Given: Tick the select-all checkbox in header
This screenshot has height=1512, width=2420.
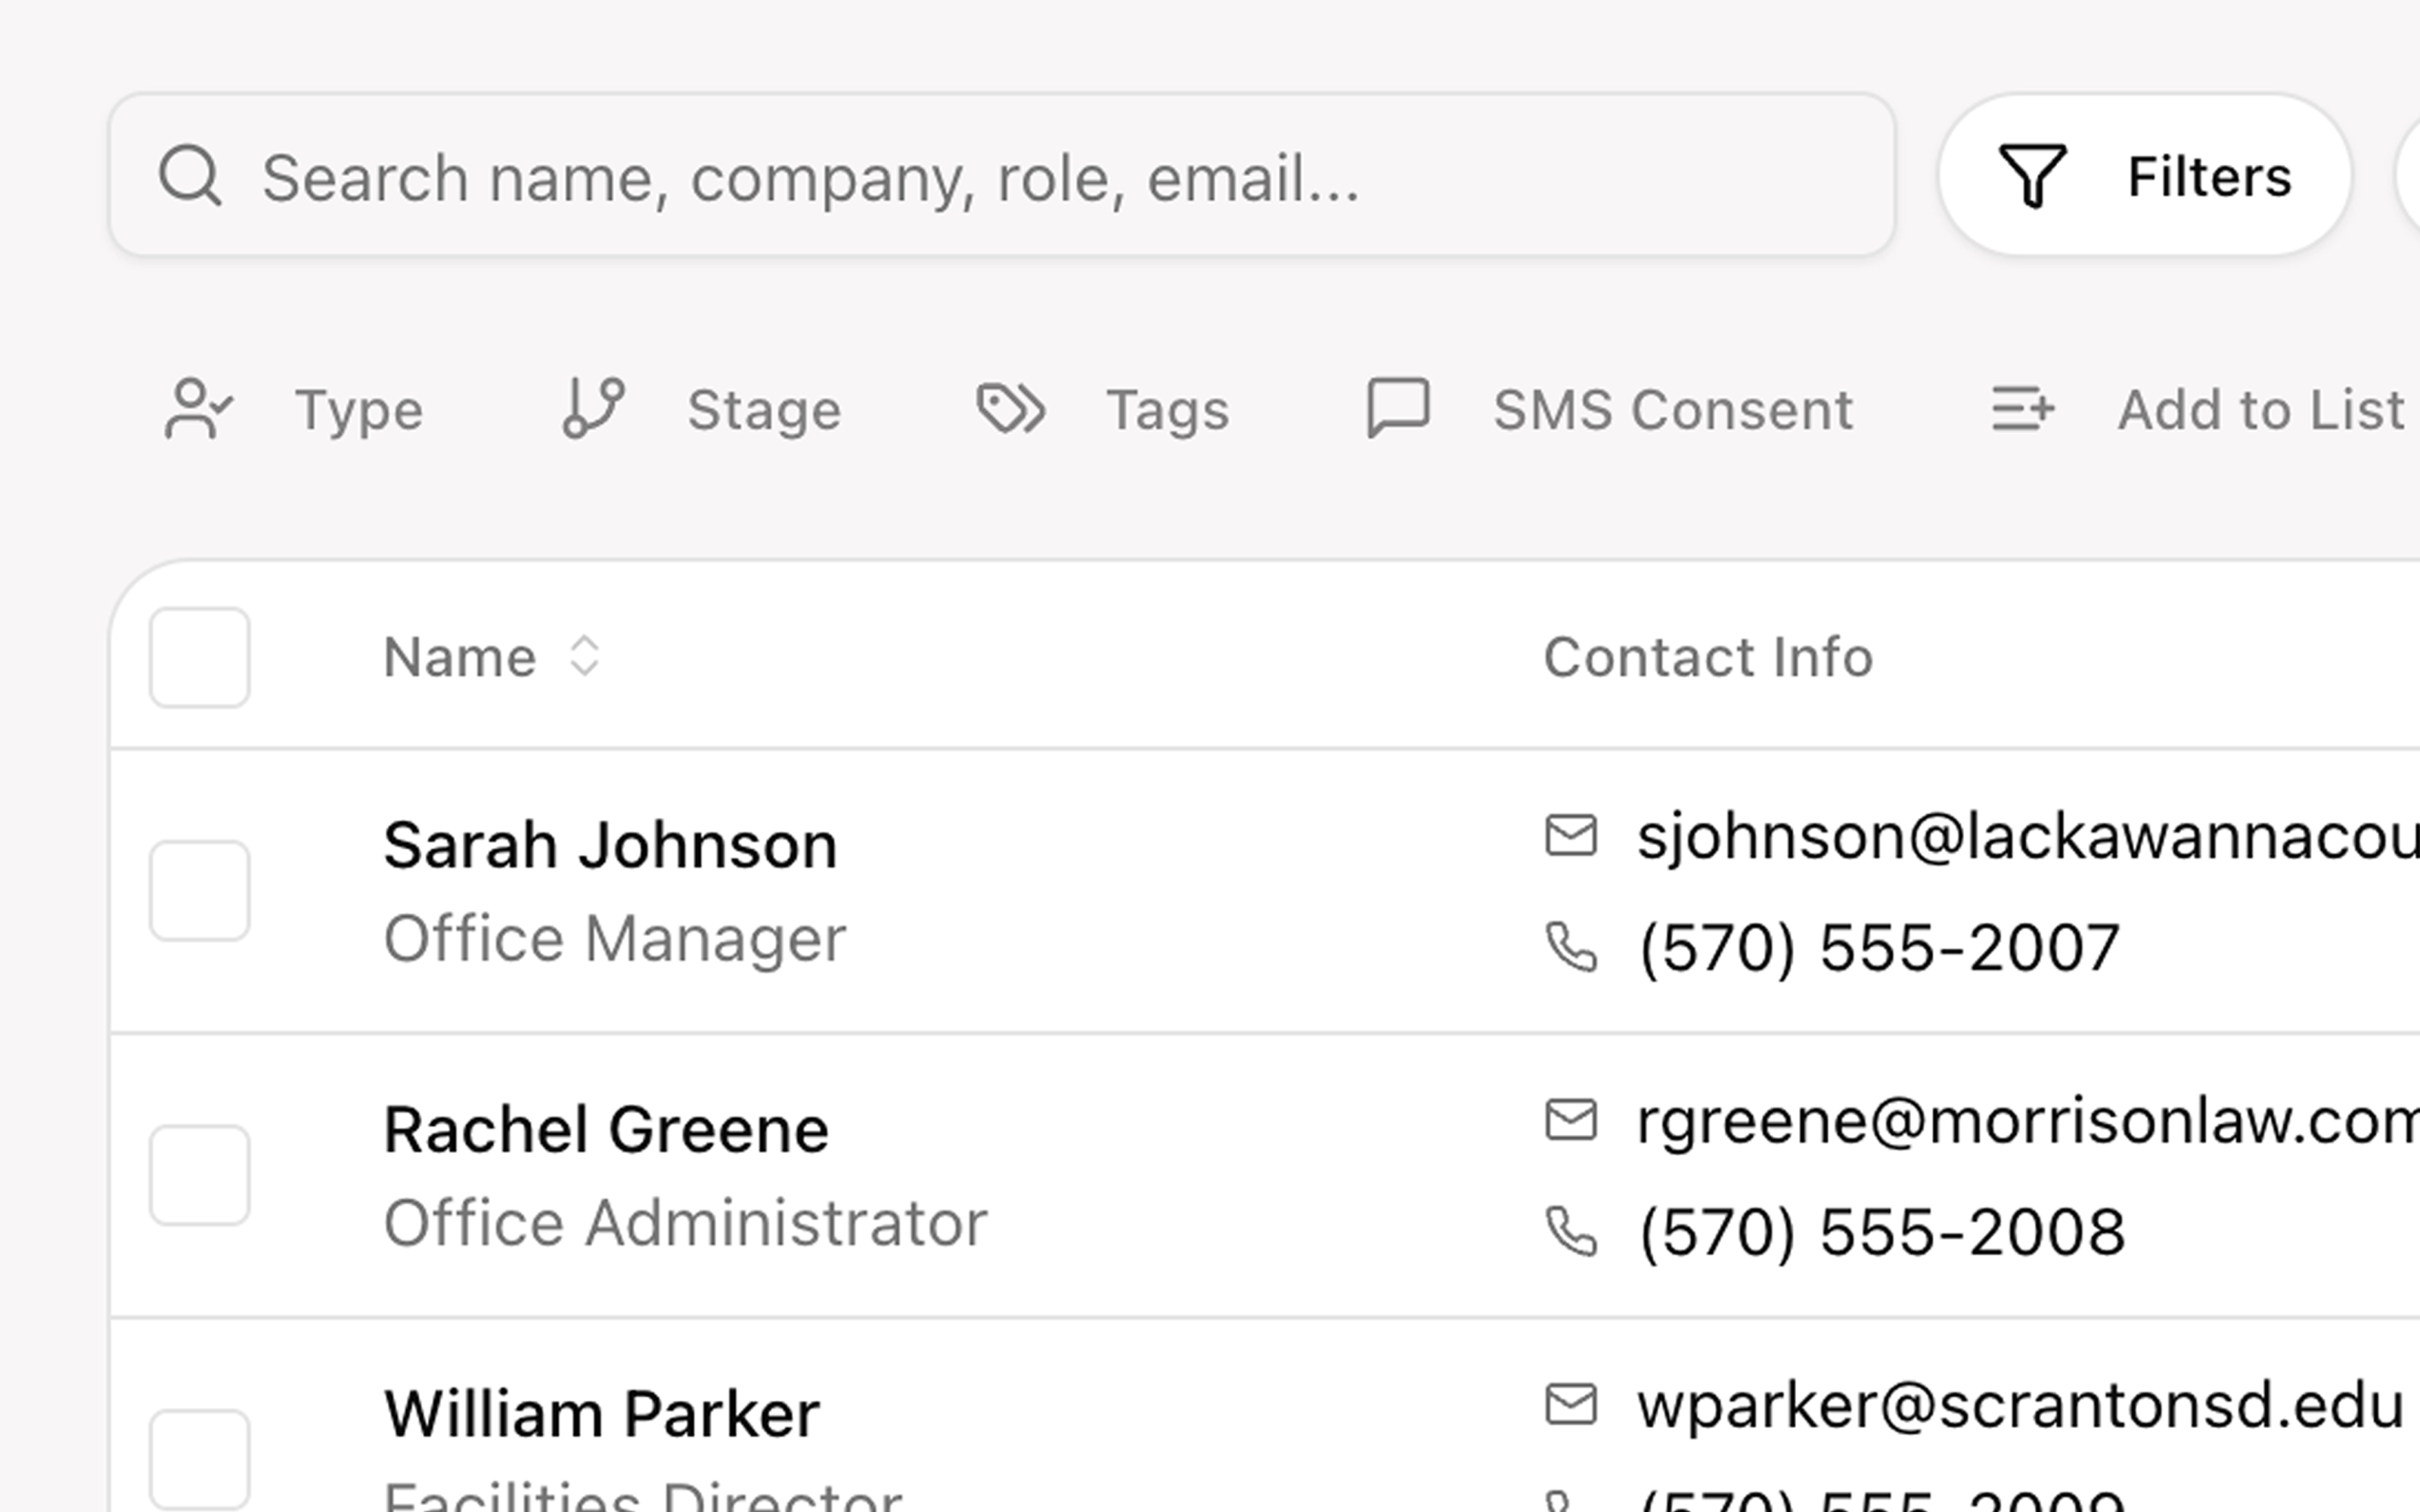Looking at the screenshot, I should pyautogui.click(x=199, y=657).
